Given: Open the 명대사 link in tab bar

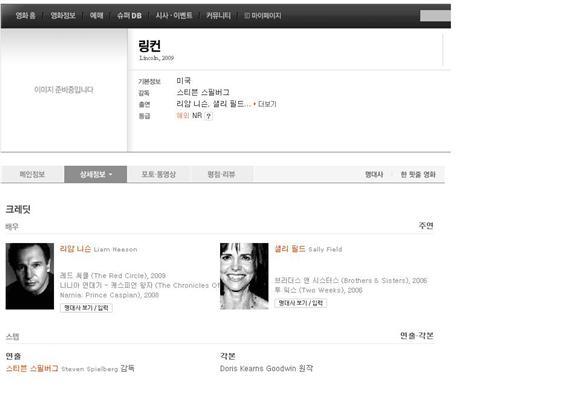Looking at the screenshot, I should [x=374, y=174].
